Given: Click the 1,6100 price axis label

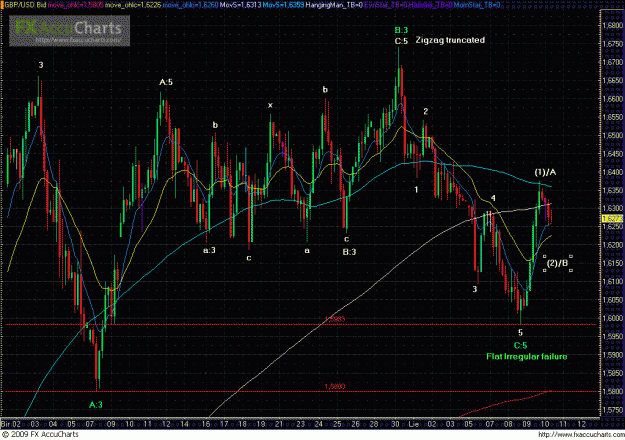Looking at the screenshot, I should coord(612,282).
